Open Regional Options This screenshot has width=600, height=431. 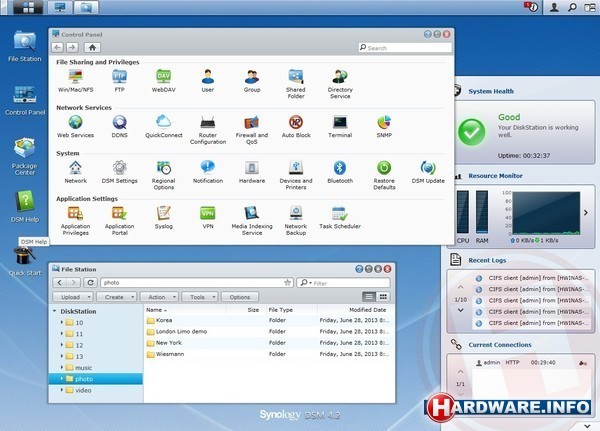(163, 175)
